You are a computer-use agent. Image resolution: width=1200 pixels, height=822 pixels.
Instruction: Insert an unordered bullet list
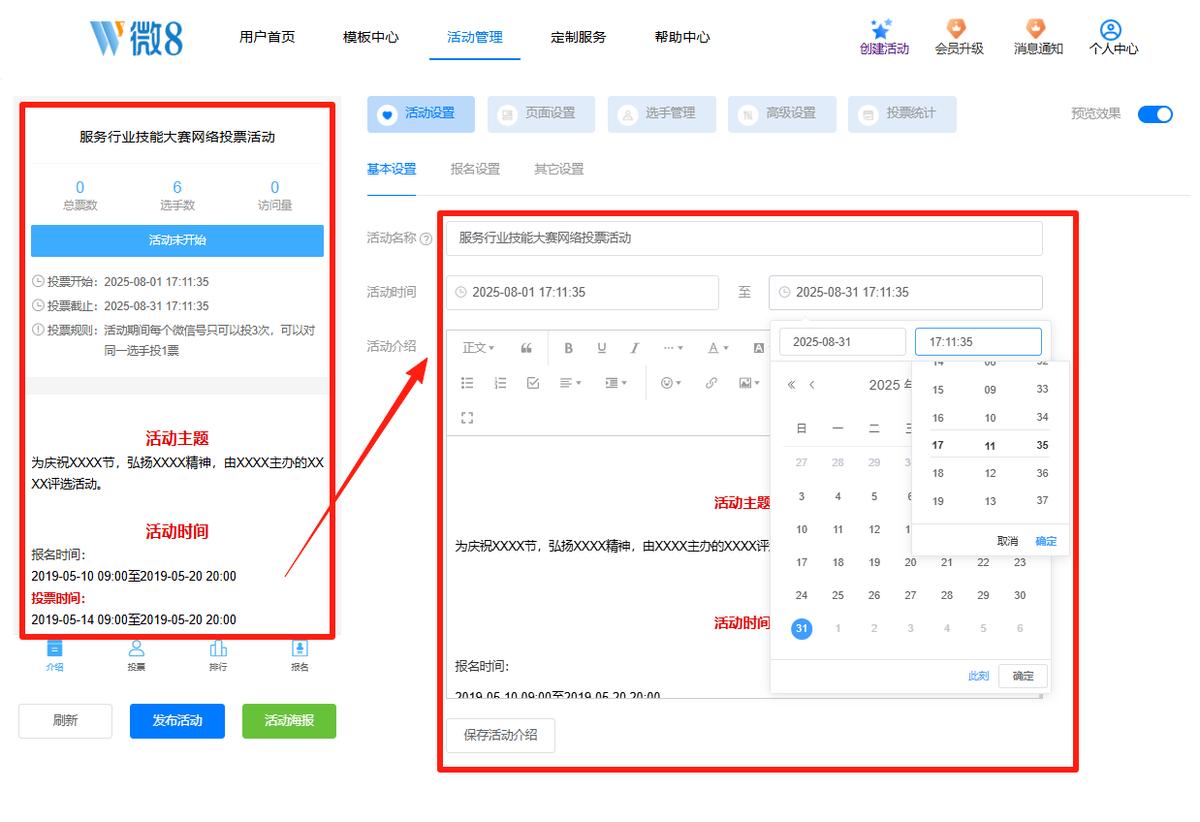[x=467, y=383]
